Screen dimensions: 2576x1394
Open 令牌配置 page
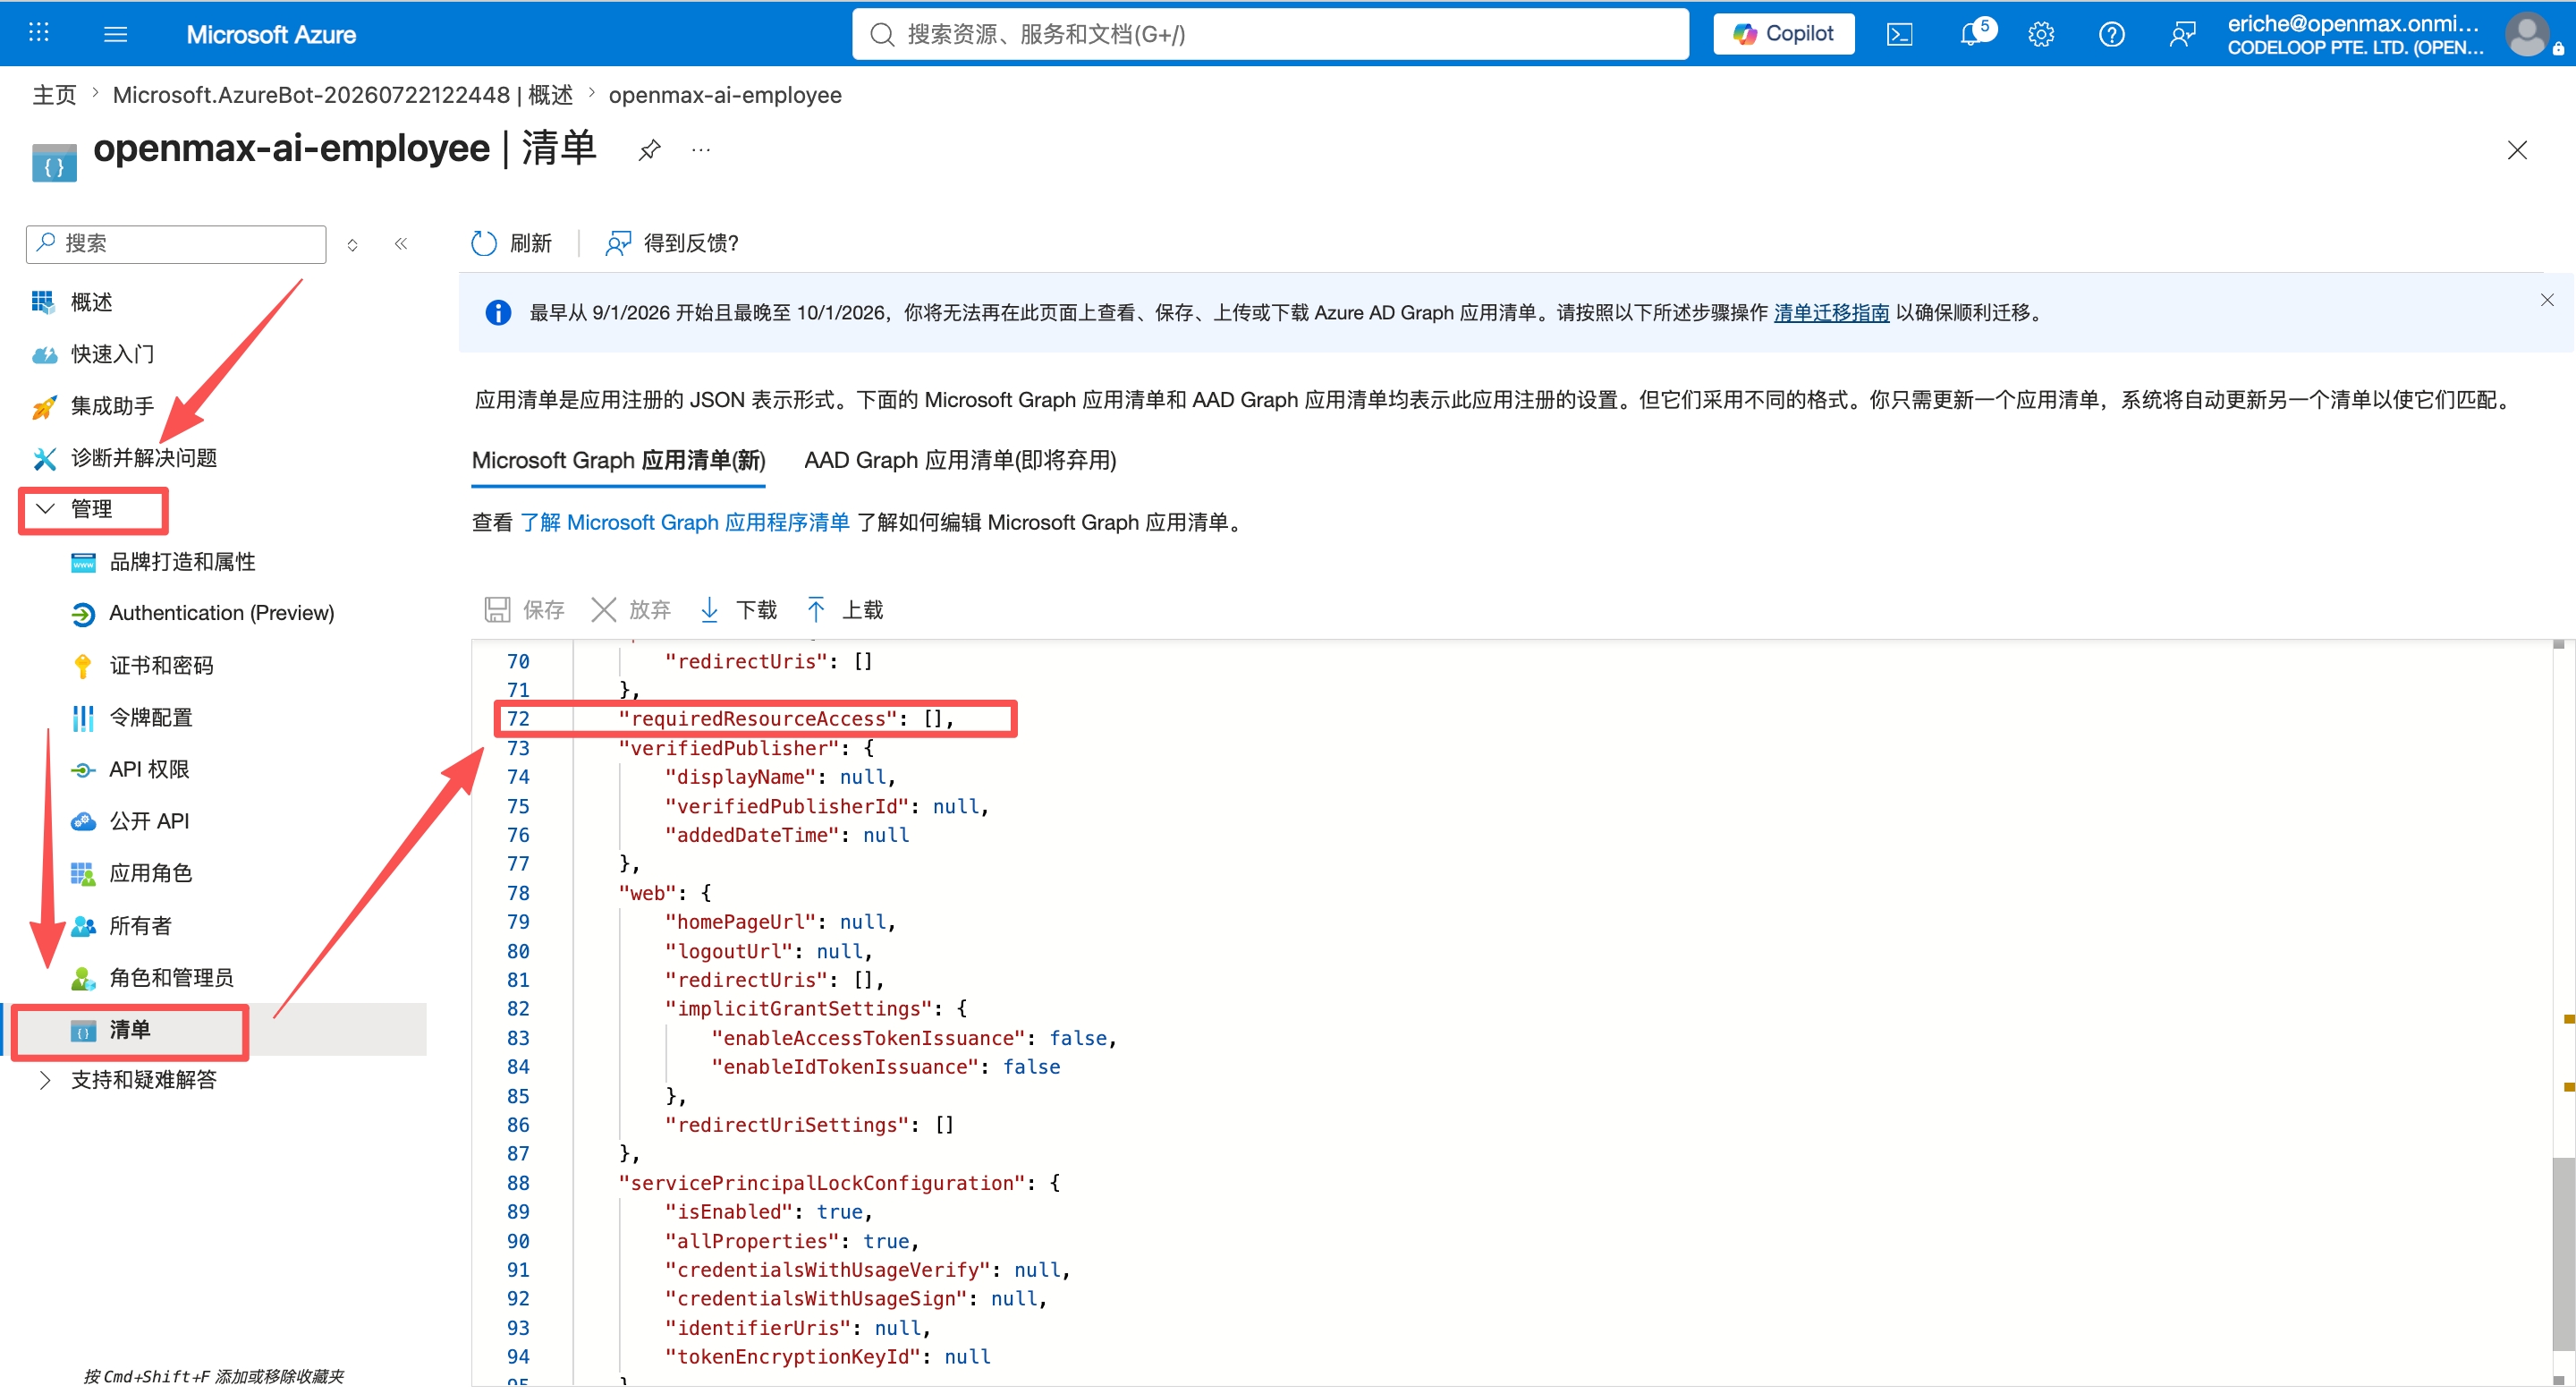click(x=150, y=717)
